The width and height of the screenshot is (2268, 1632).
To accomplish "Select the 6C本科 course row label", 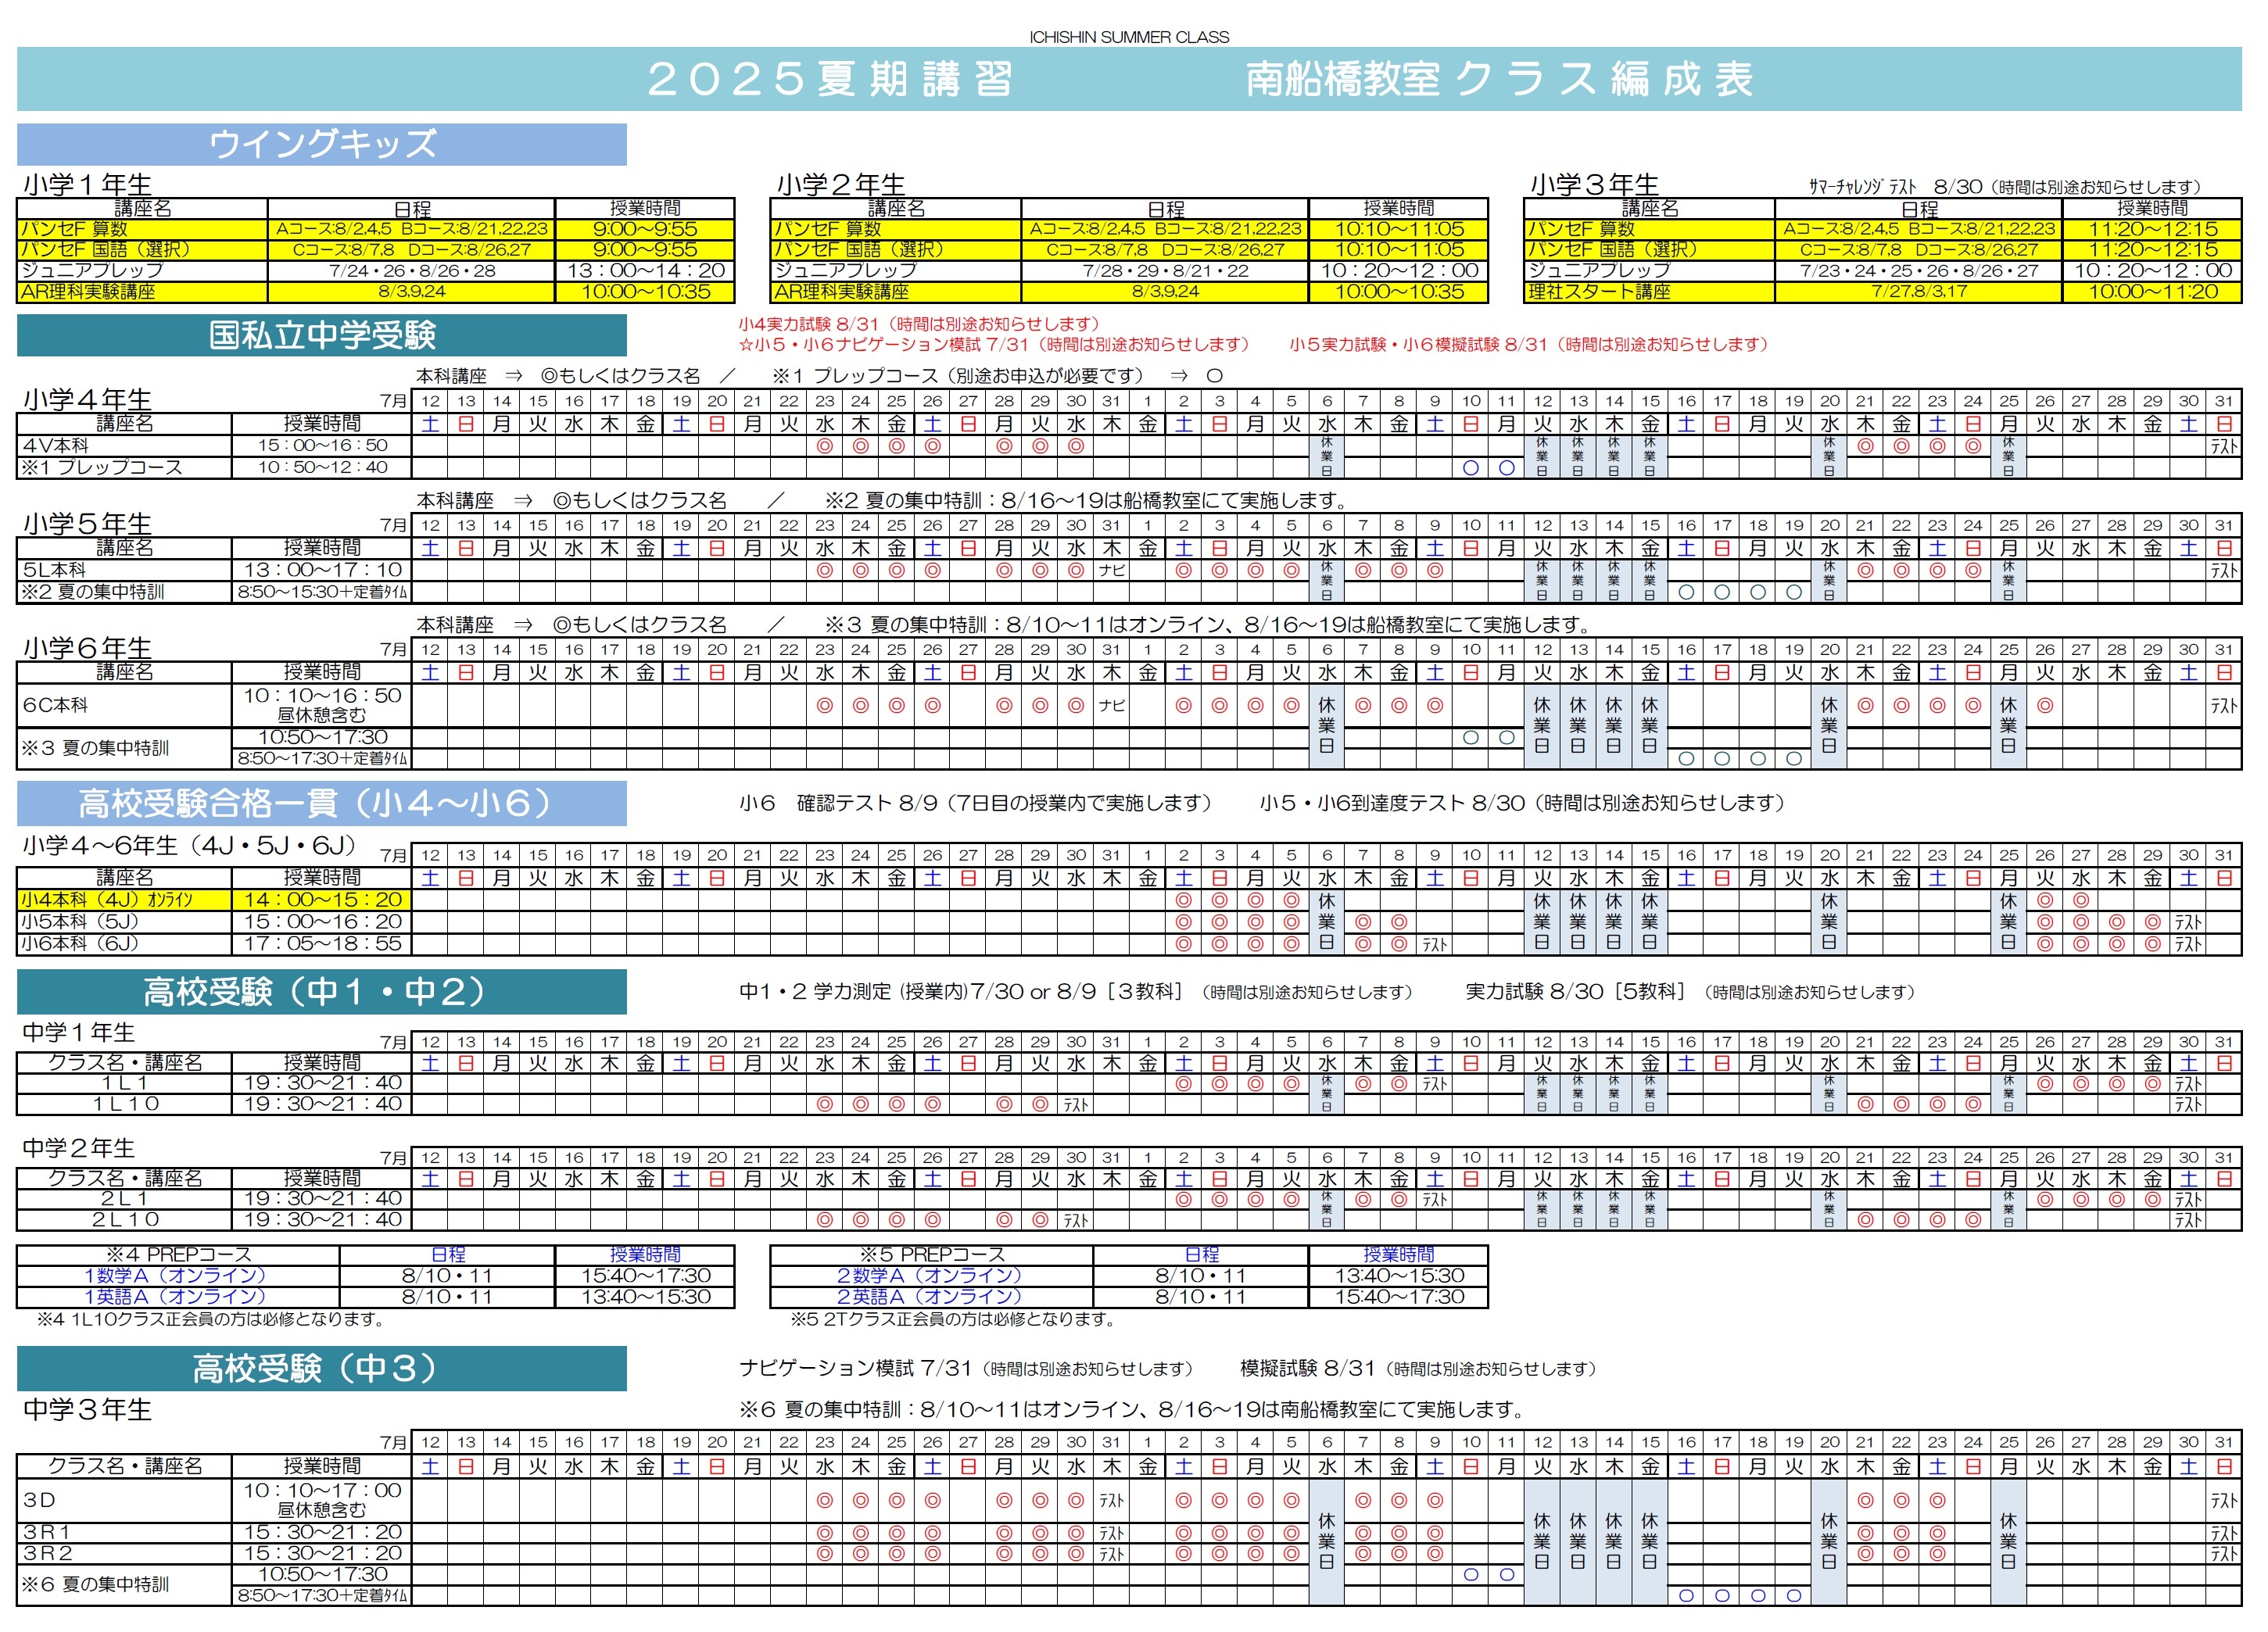I will [x=124, y=705].
